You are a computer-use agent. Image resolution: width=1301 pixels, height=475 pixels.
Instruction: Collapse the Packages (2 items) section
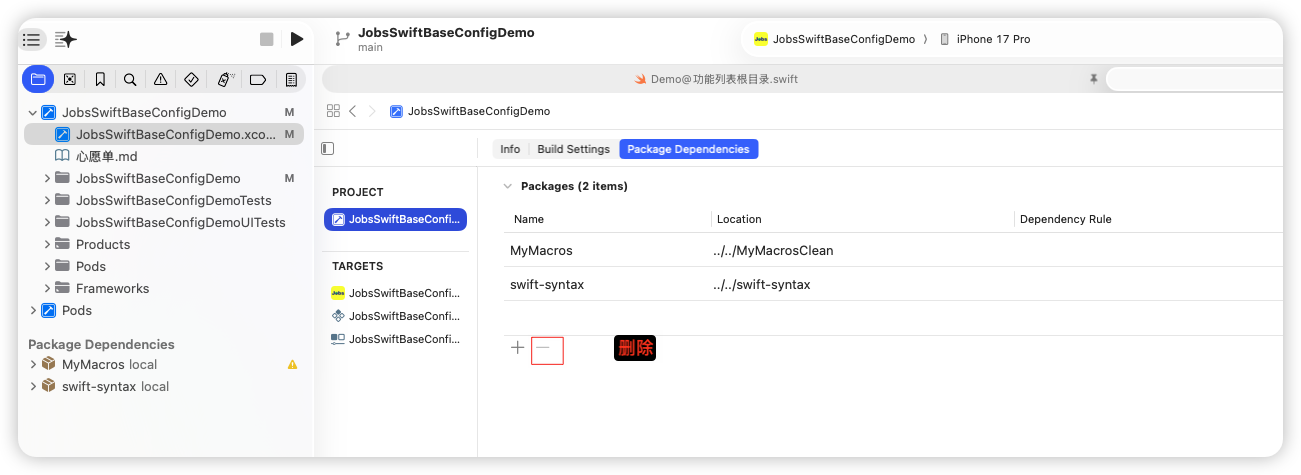coord(507,186)
